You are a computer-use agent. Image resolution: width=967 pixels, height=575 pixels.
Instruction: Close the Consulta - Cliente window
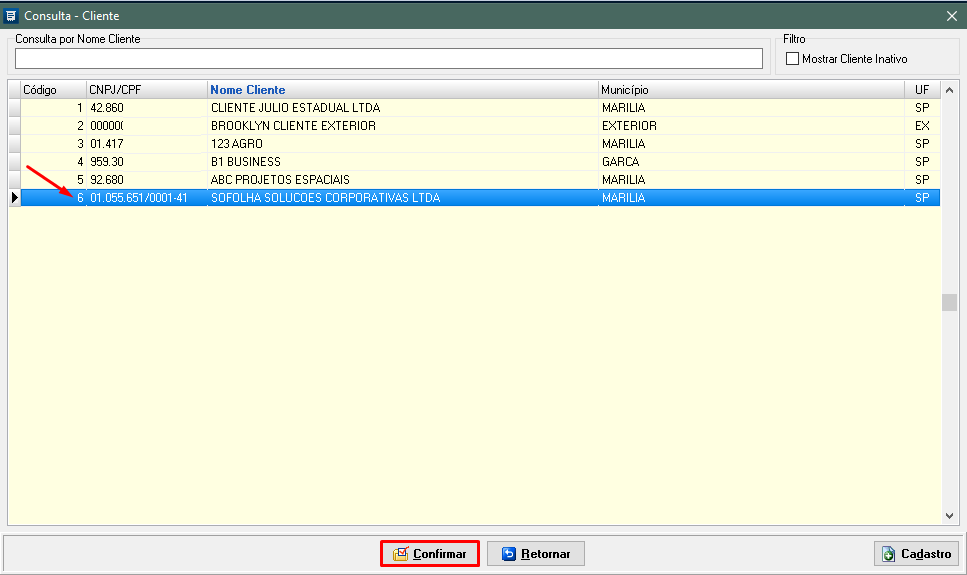coord(951,16)
